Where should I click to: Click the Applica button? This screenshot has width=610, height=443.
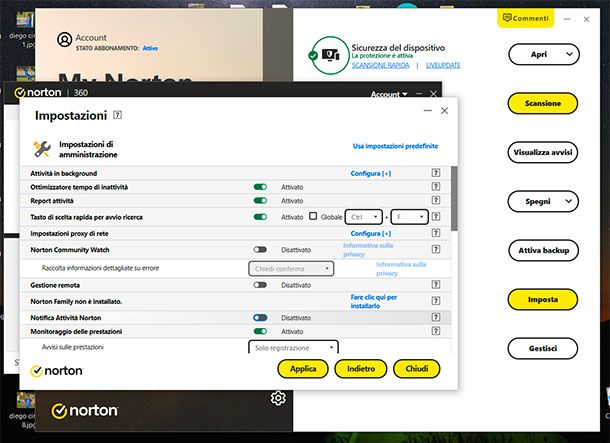(303, 368)
